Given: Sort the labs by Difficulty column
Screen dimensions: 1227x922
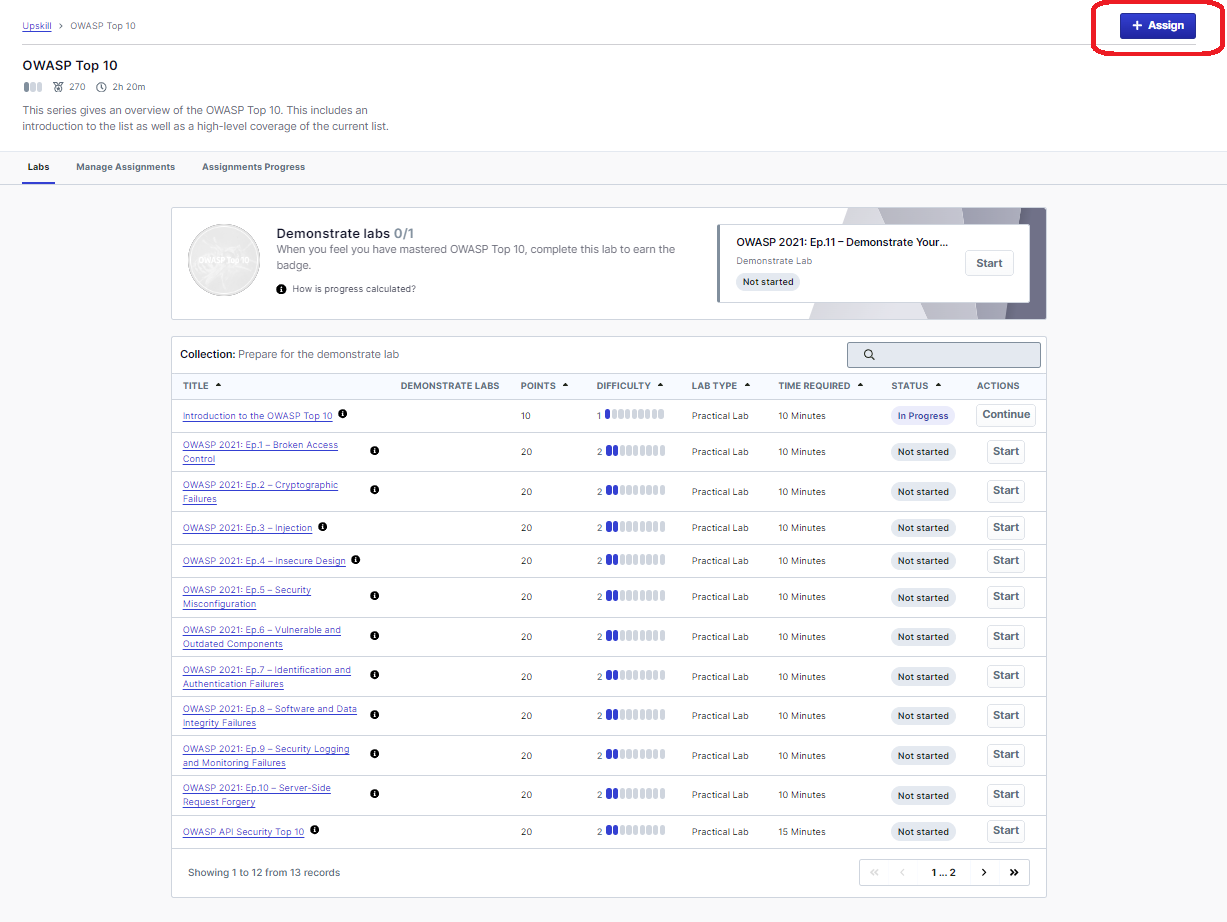Looking at the screenshot, I should 629,386.
